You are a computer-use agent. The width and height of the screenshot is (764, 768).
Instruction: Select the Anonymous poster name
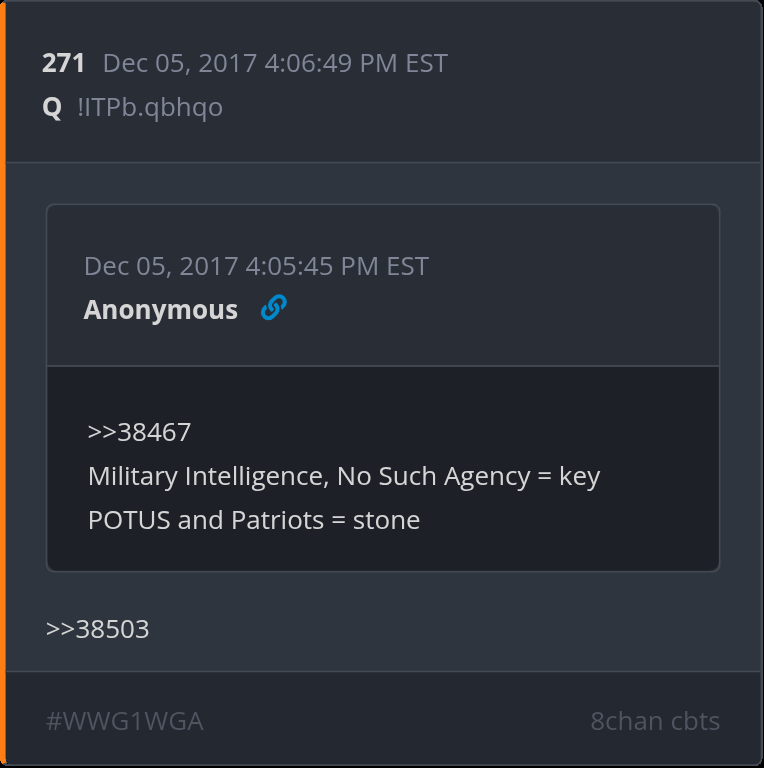160,310
